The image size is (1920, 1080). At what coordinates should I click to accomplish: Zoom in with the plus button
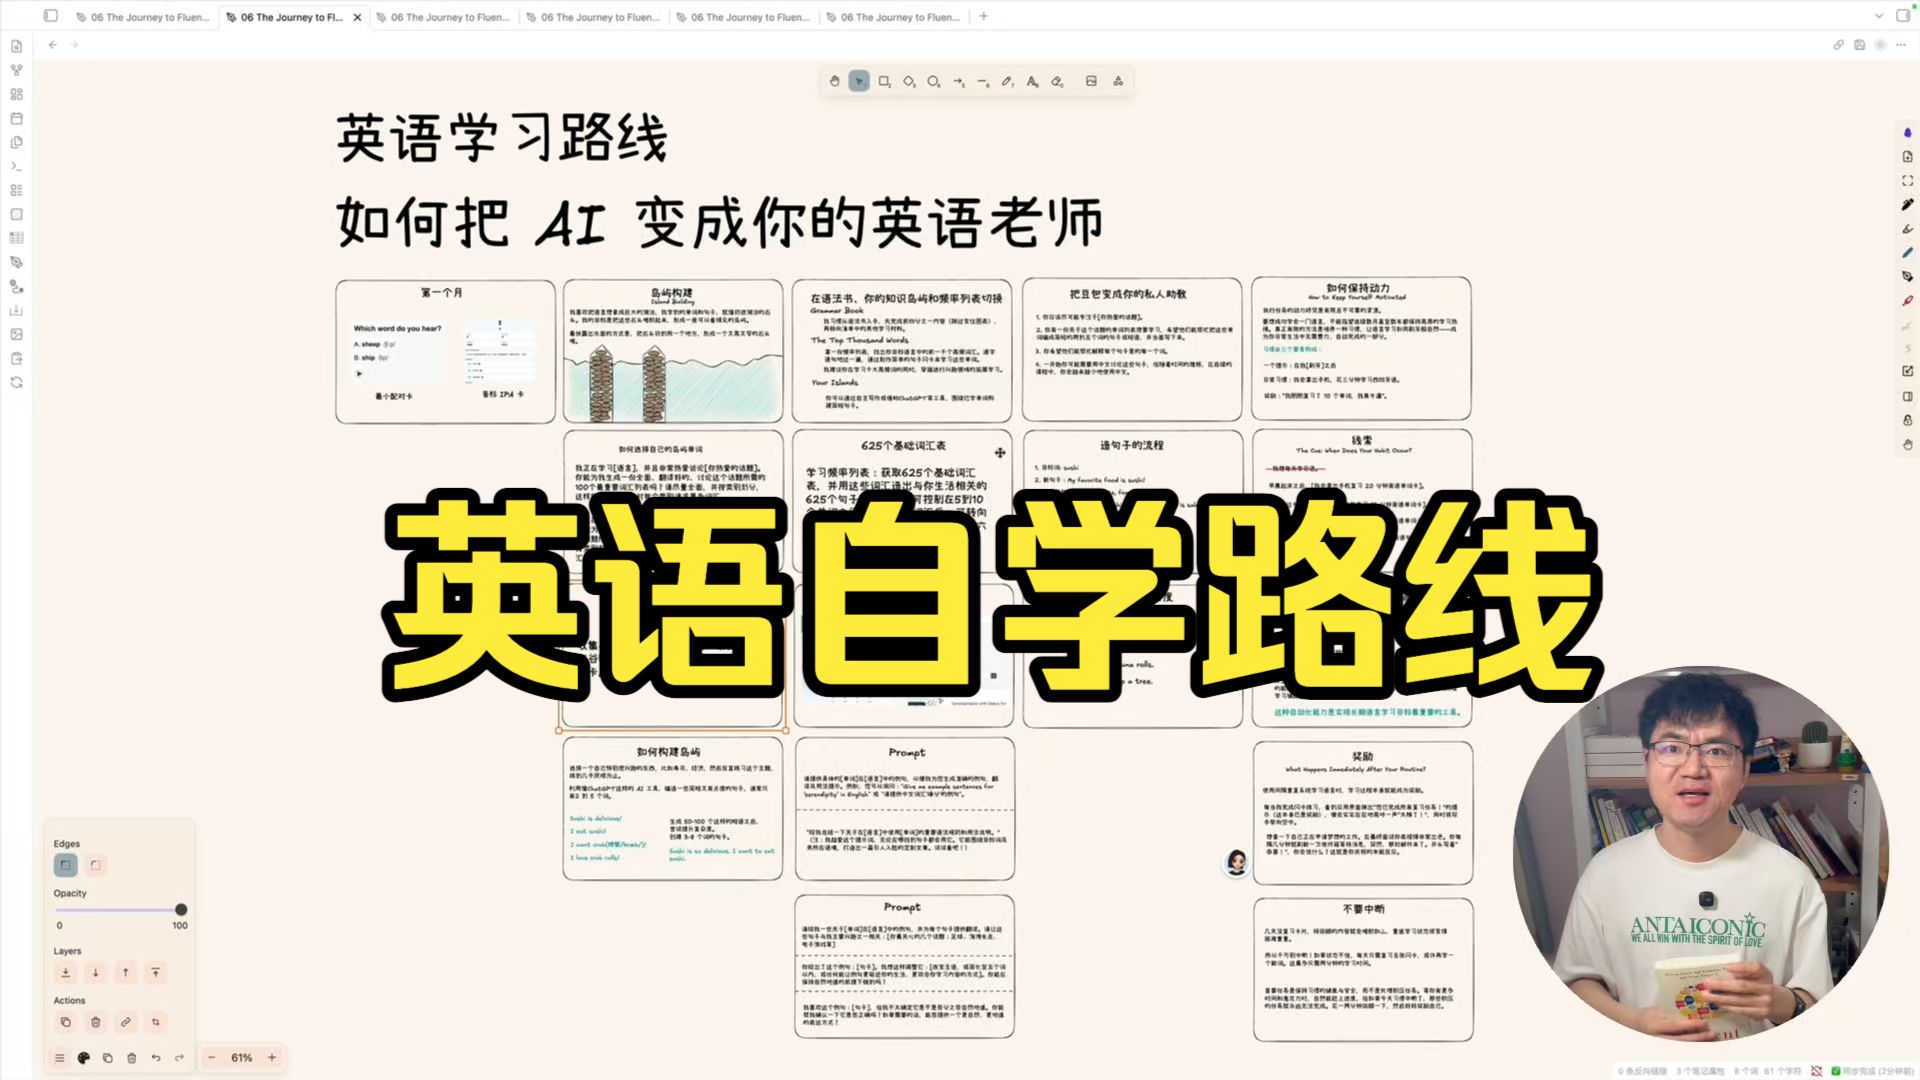272,1058
